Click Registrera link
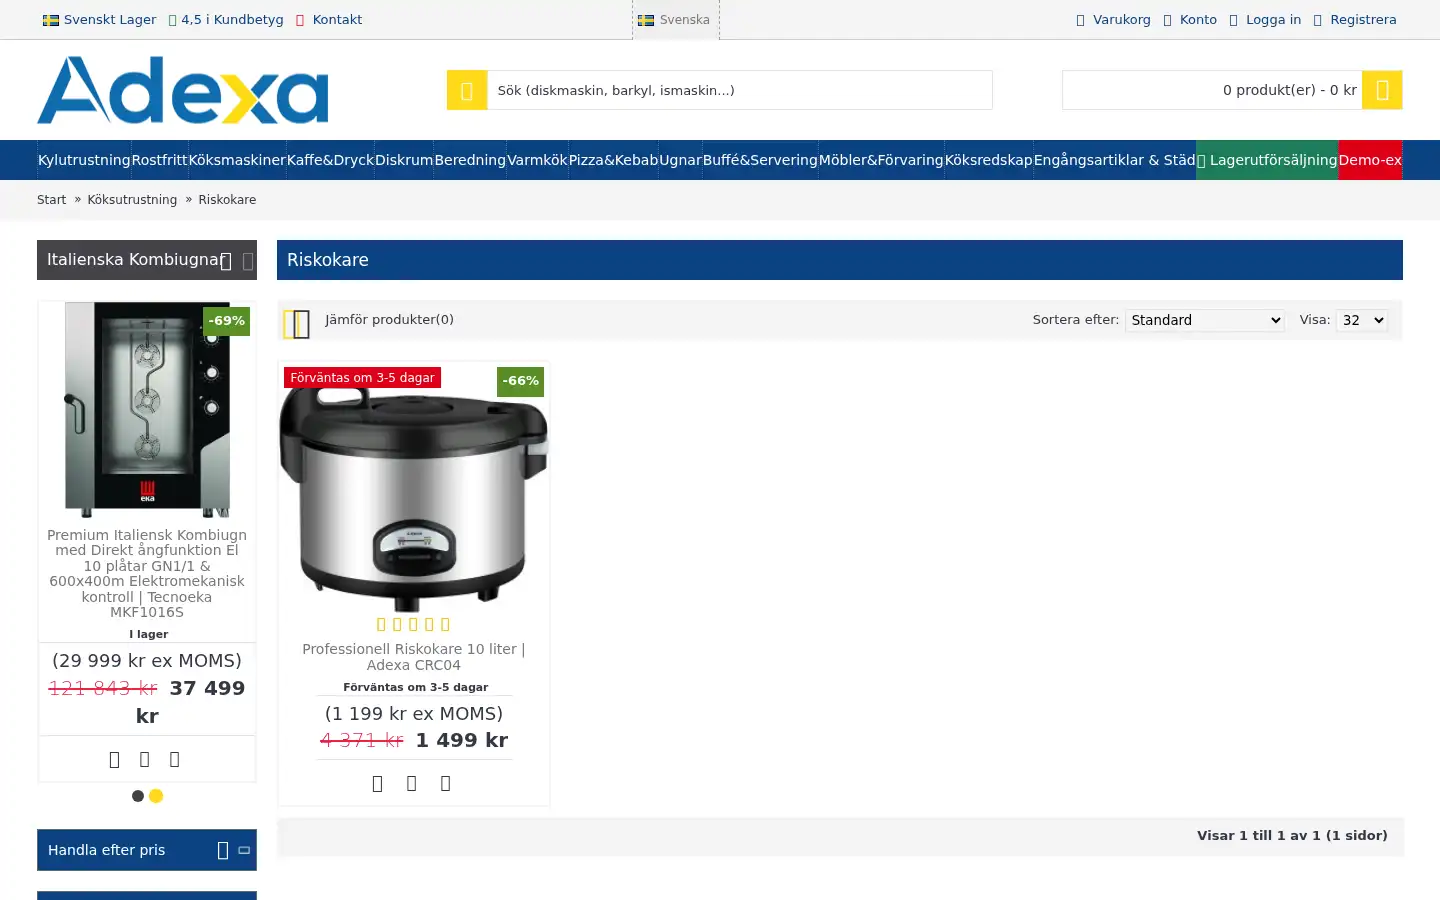The image size is (1440, 900). [1363, 20]
